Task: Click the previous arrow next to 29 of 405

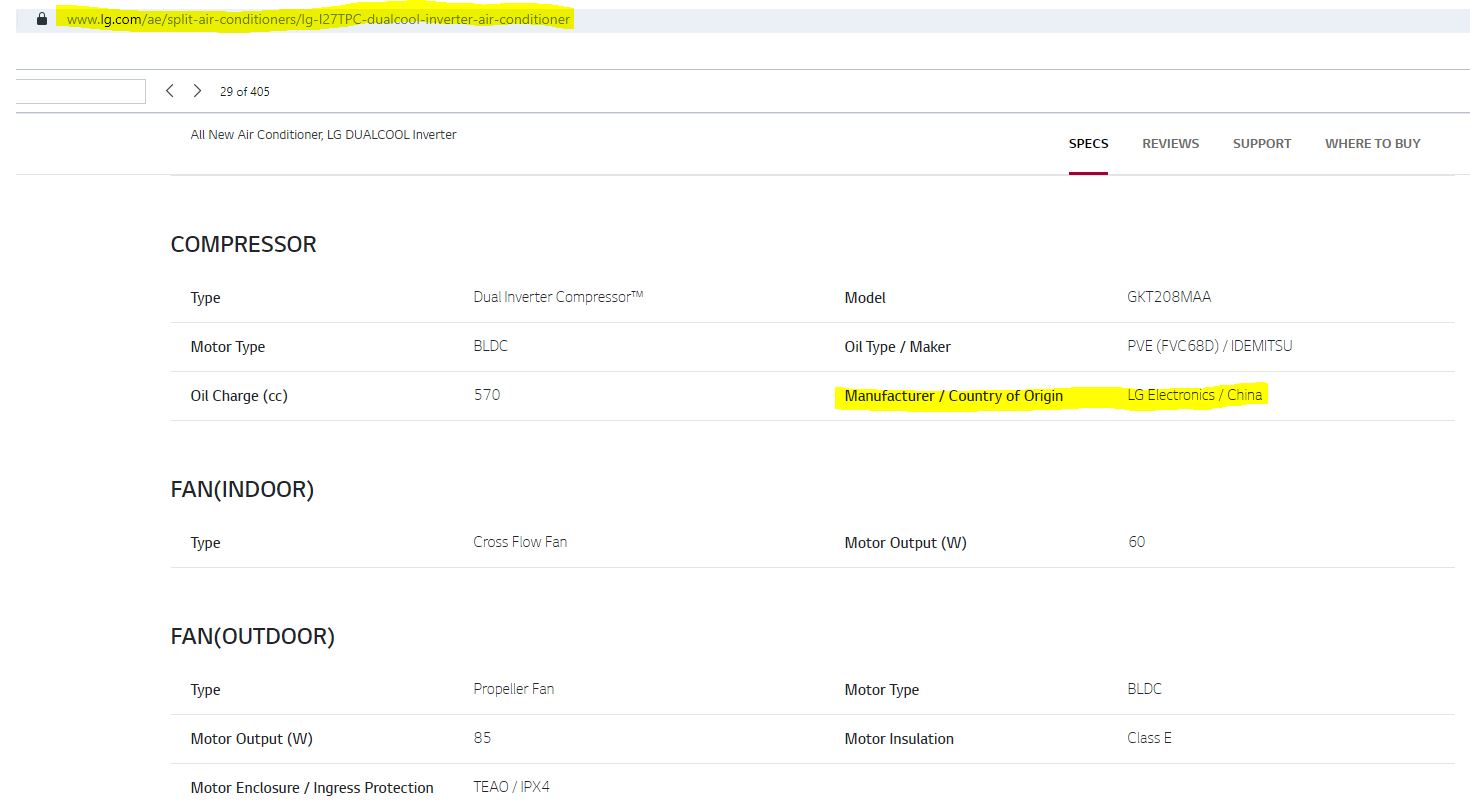Action: point(170,91)
